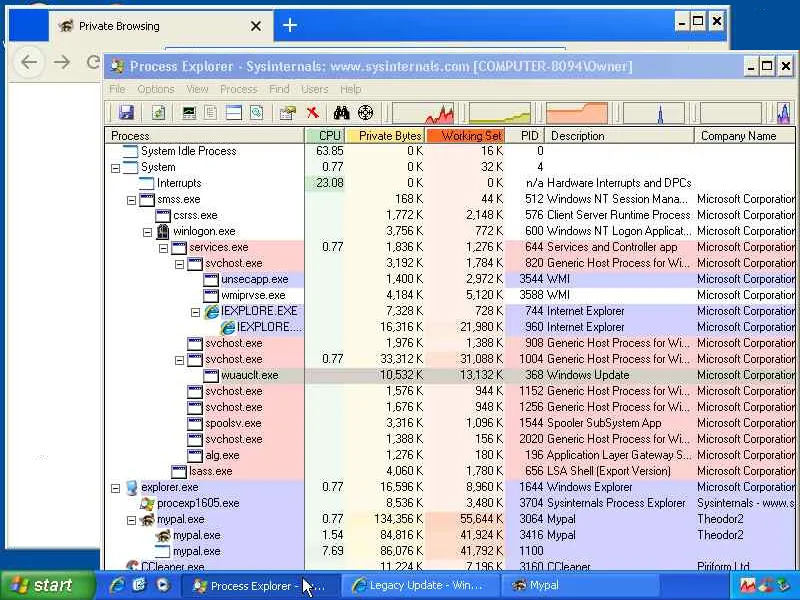The height and width of the screenshot is (600, 800).
Task: Click the I/O history graph with blue spike
Action: pos(654,113)
